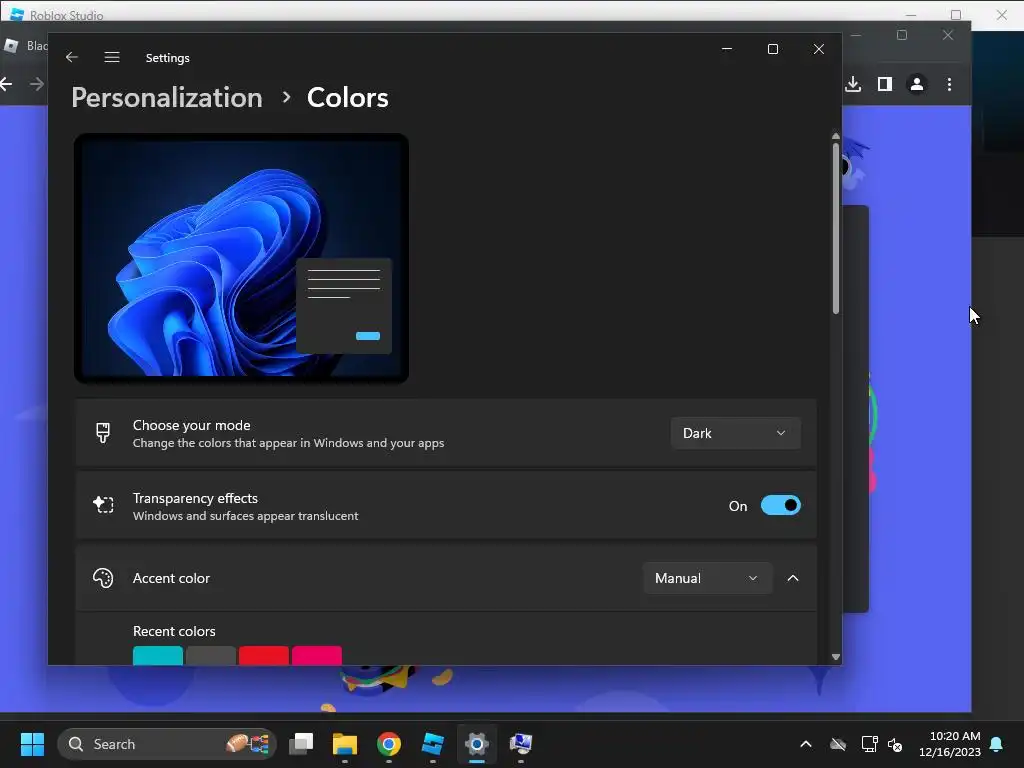Click the network tray icon
1024x768 pixels.
pyautogui.click(x=869, y=744)
